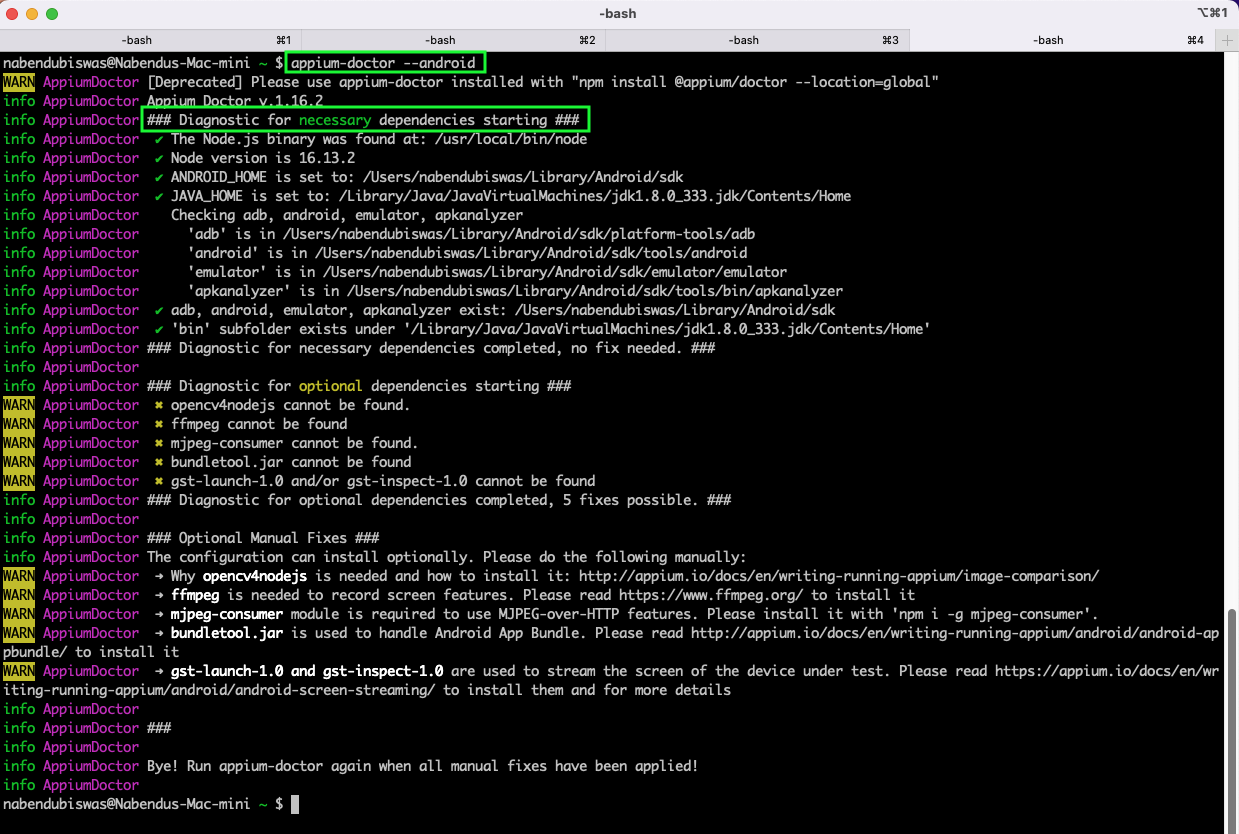
Task: Click the cursor block at the final prompt
Action: tap(295, 804)
